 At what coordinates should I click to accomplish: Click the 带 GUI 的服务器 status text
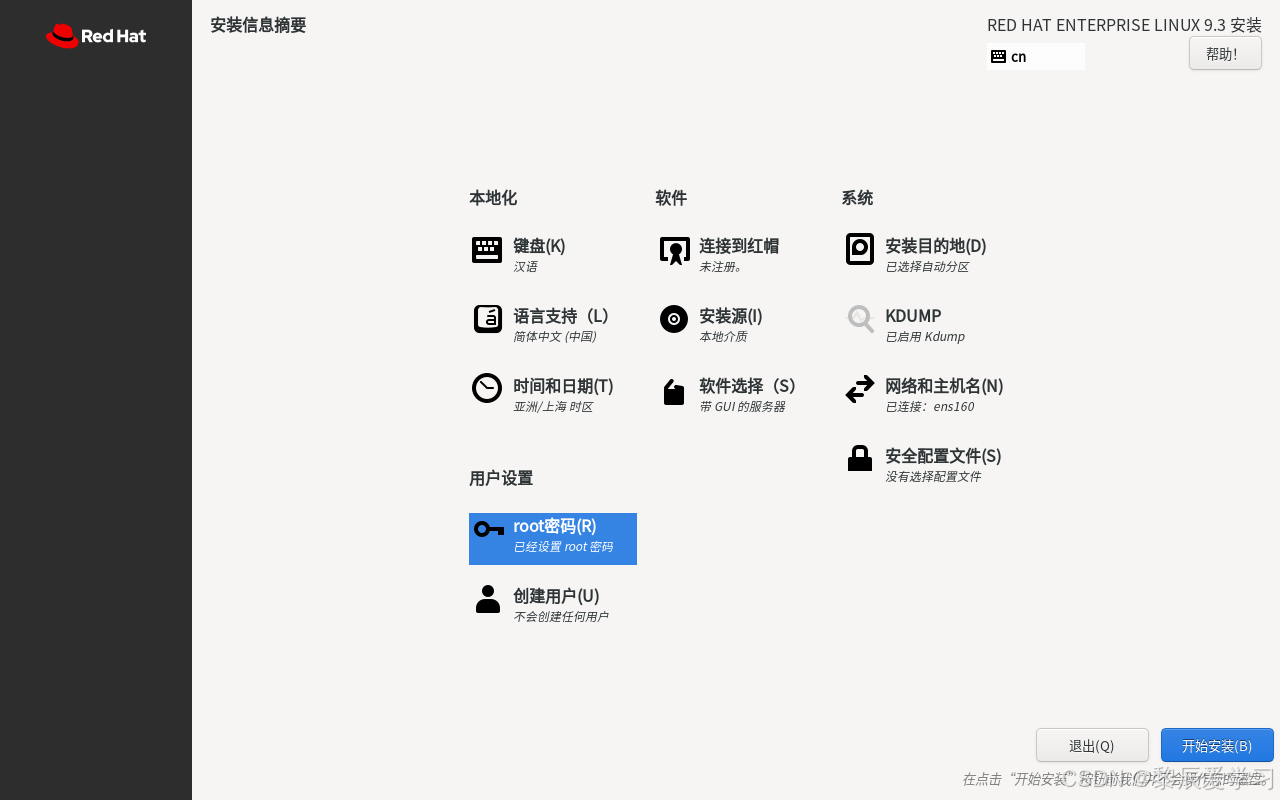[x=742, y=407]
